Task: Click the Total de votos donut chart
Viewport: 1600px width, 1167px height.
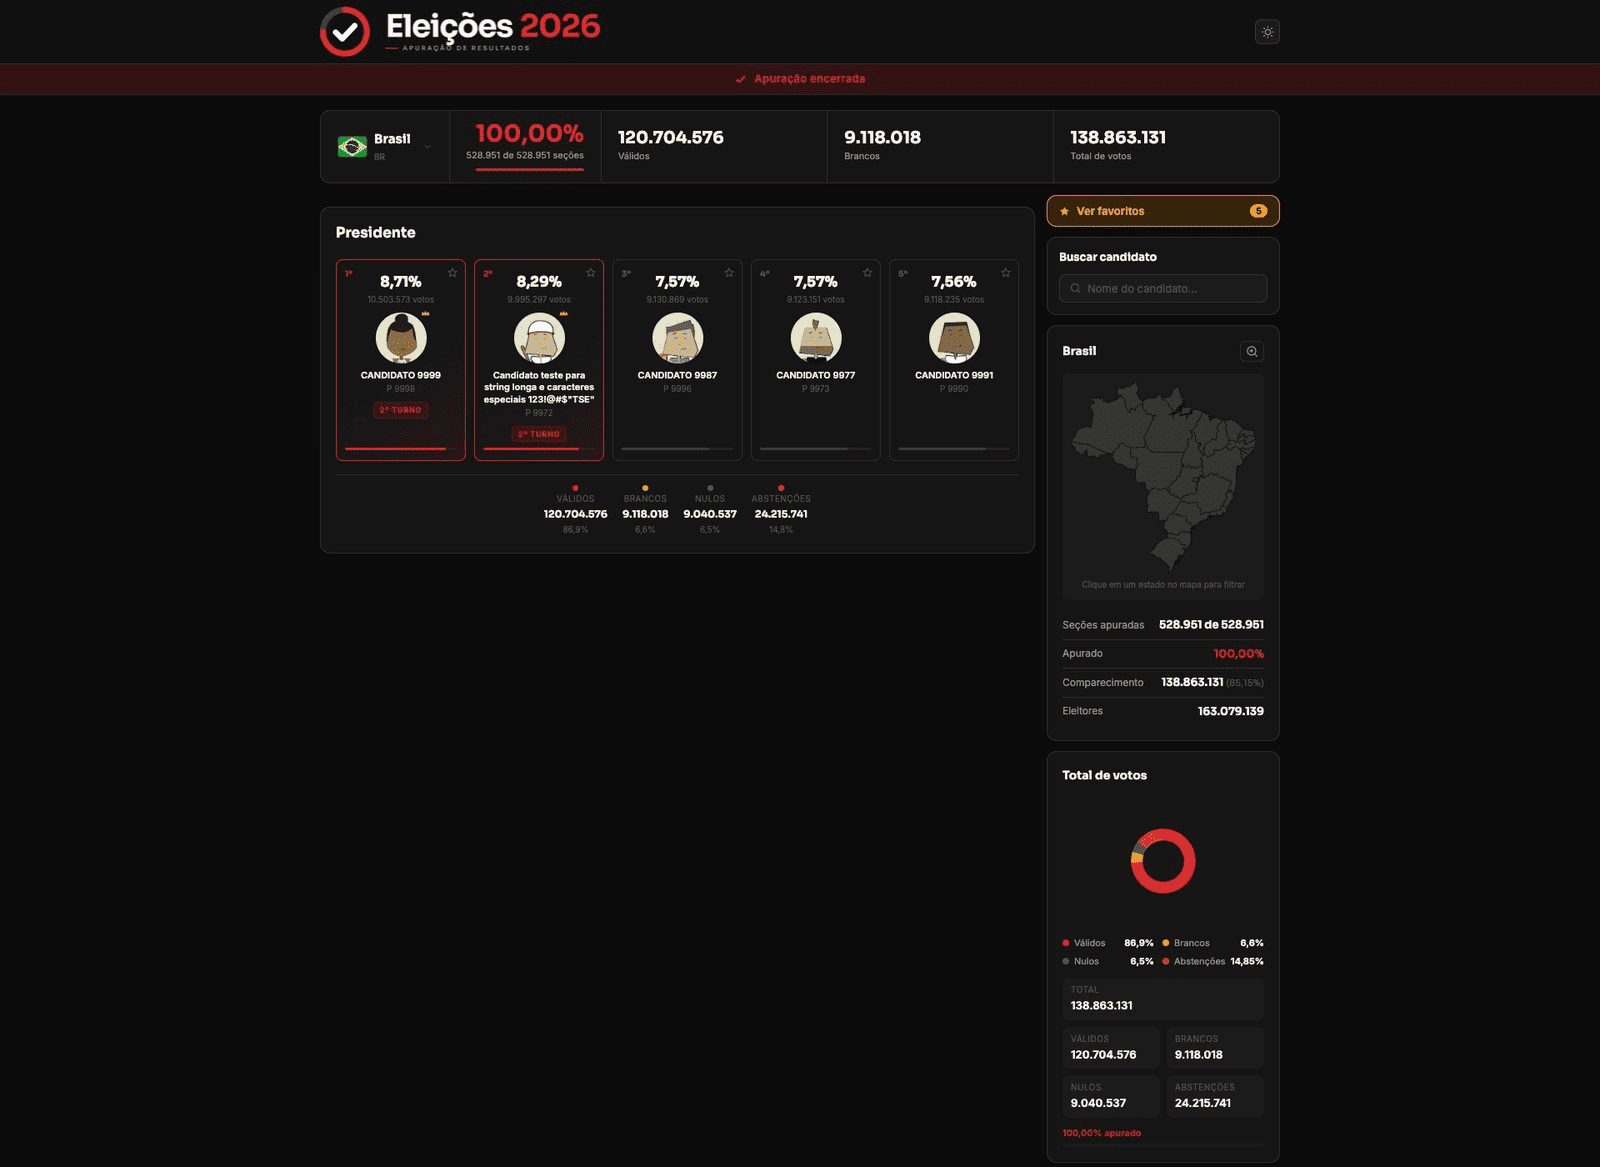Action: (x=1163, y=861)
